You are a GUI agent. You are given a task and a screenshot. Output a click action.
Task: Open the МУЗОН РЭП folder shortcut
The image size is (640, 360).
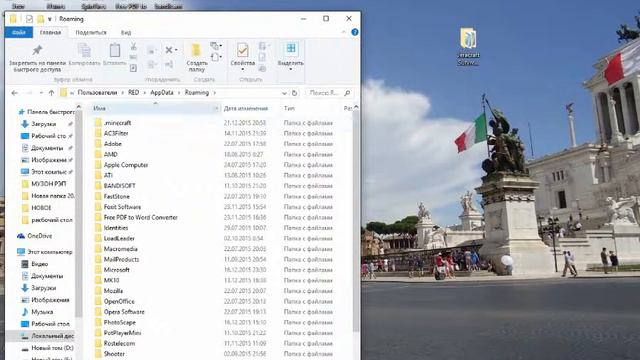[x=48, y=184]
